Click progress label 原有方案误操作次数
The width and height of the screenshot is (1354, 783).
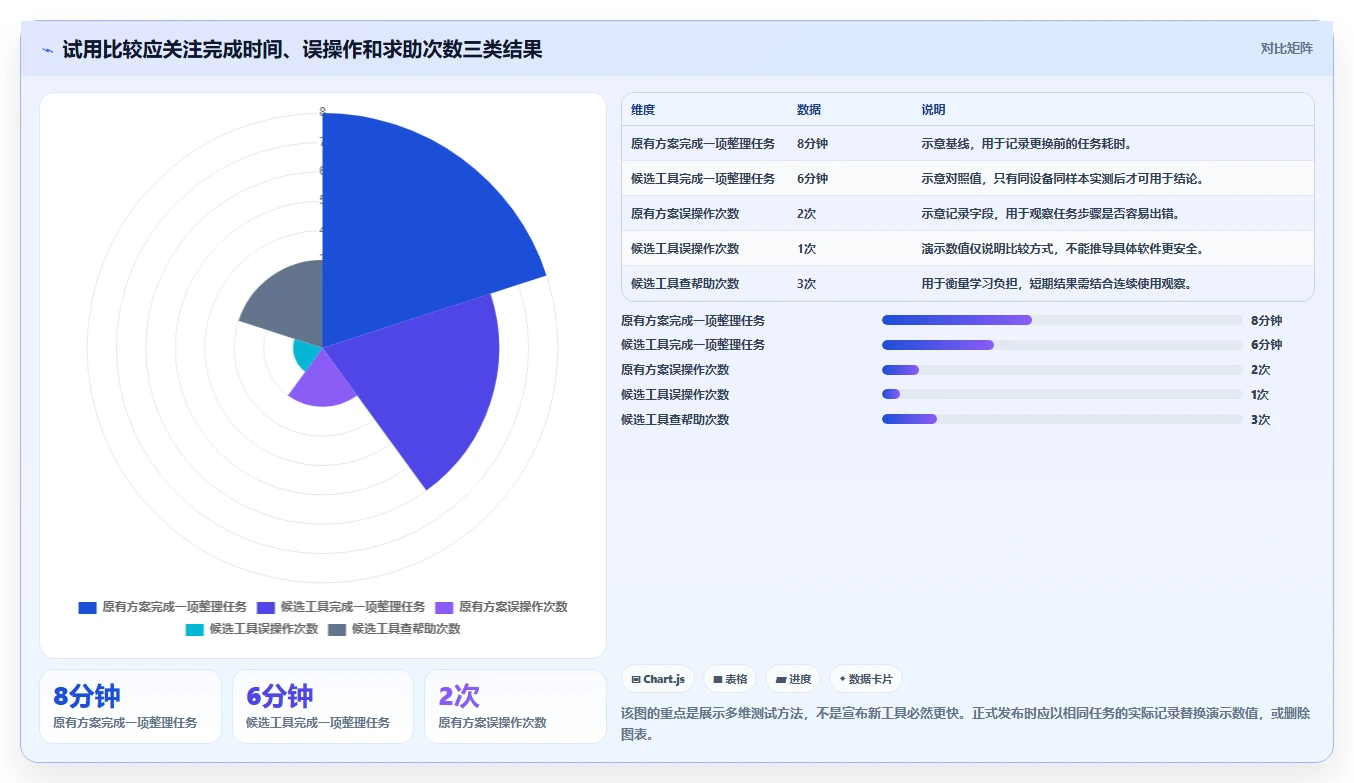[675, 370]
